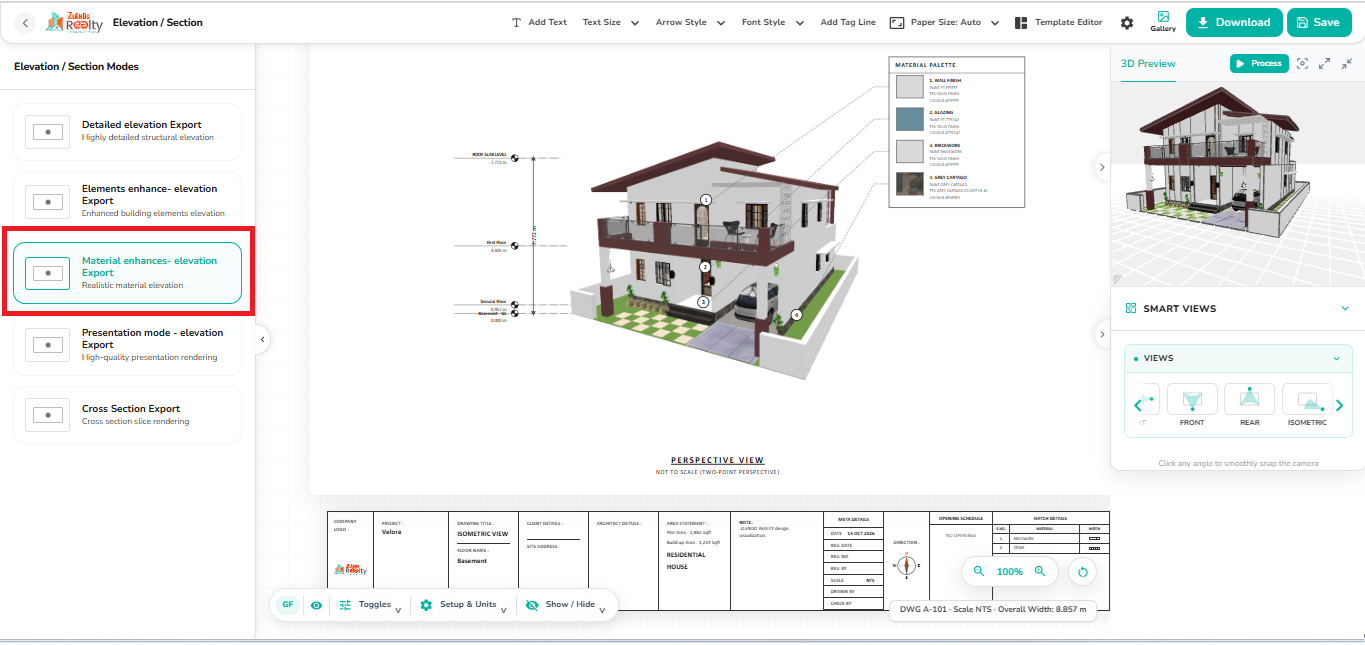Image resolution: width=1365 pixels, height=645 pixels.
Task: Select the FRONT view
Action: tap(1192, 405)
